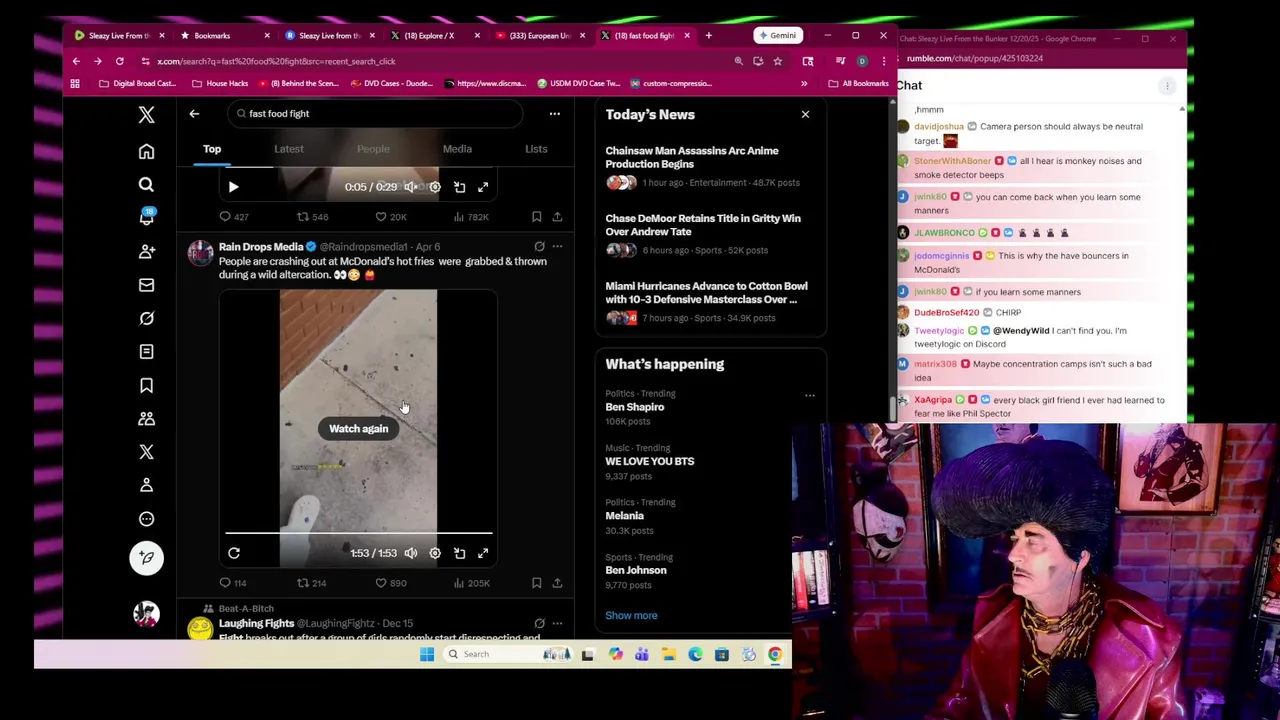Open Notifications bell in X sidebar
1280x720 pixels.
click(146, 218)
